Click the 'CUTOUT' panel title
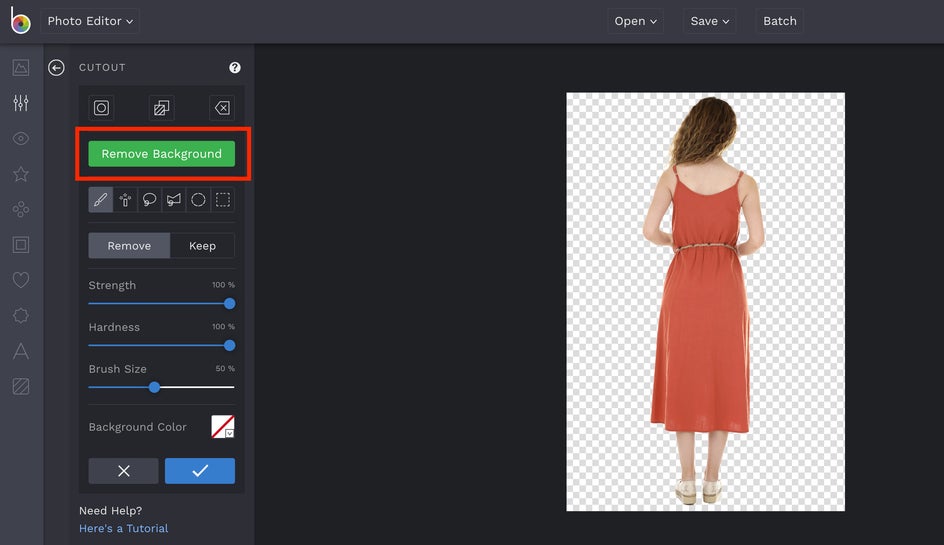944x545 pixels. coord(102,67)
